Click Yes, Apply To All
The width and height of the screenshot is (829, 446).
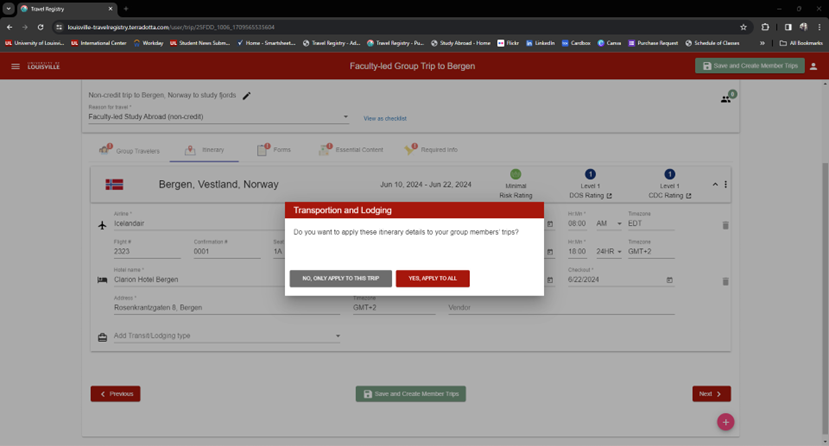(x=432, y=278)
